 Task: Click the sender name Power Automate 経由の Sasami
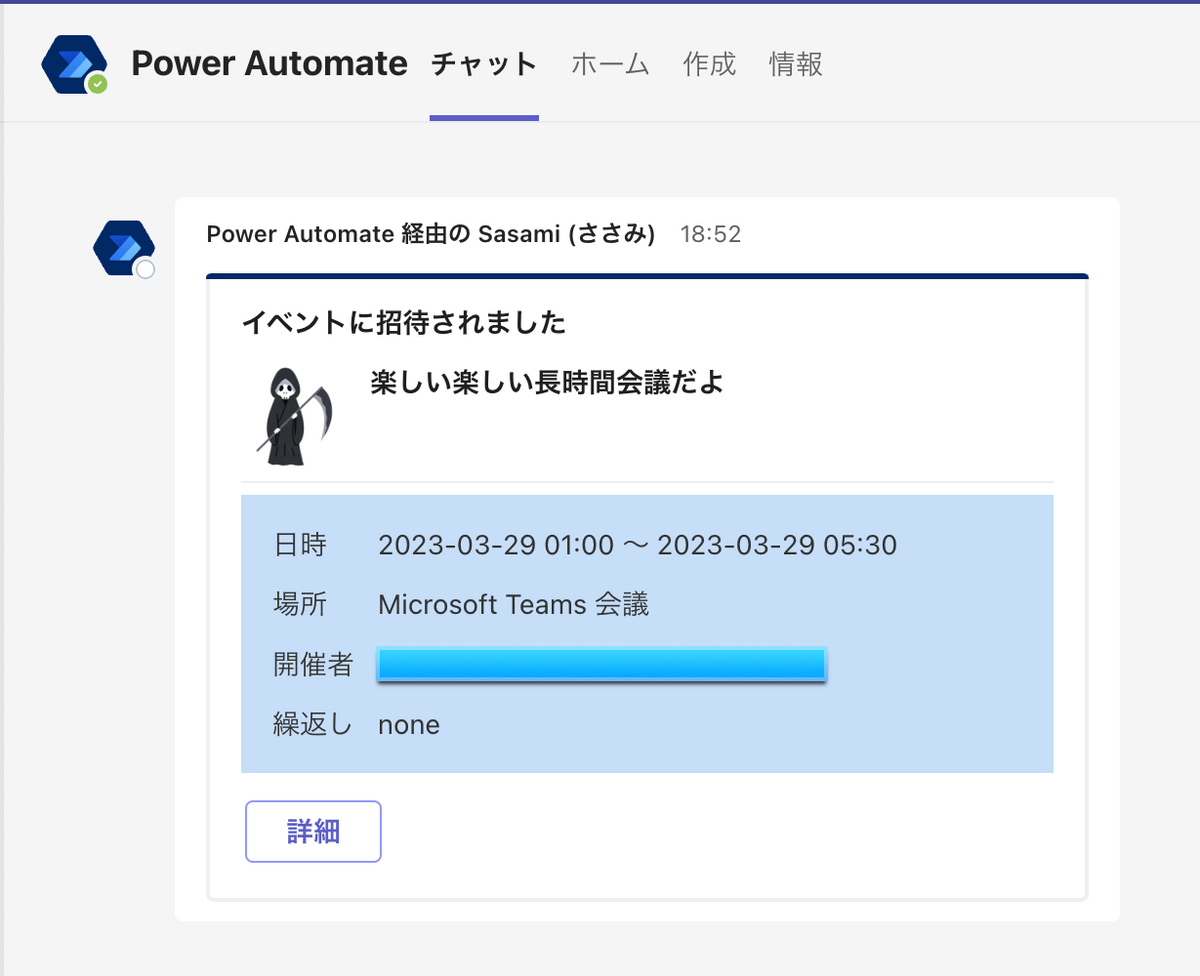[x=430, y=234]
